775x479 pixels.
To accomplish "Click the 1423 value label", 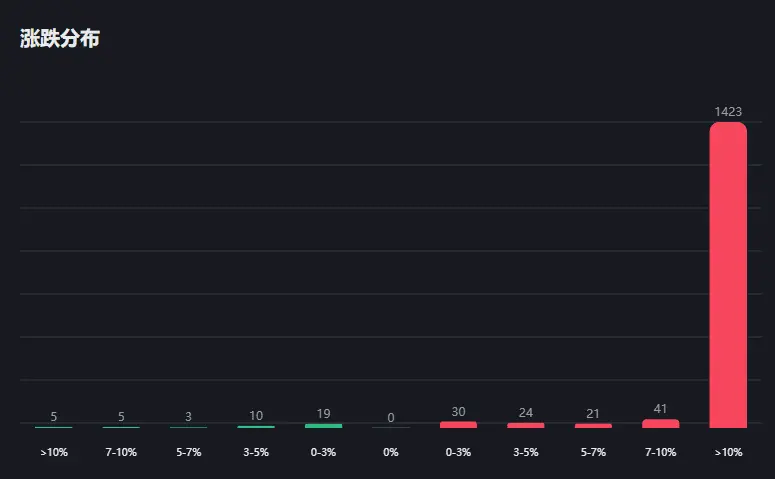I will 728,111.
